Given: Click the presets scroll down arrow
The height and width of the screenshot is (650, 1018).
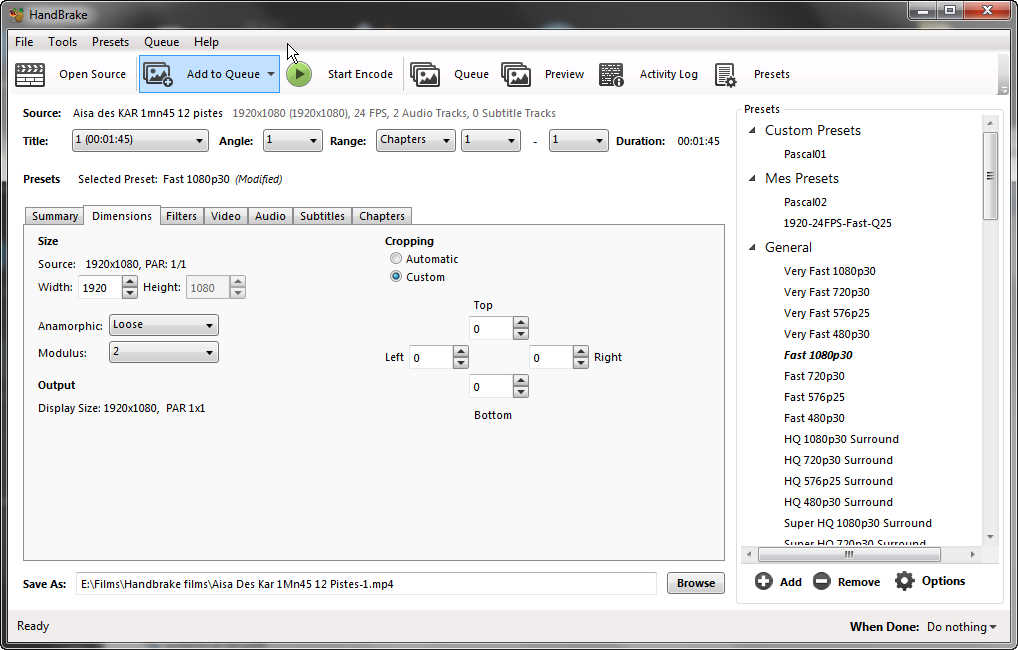Looking at the screenshot, I should [x=990, y=536].
